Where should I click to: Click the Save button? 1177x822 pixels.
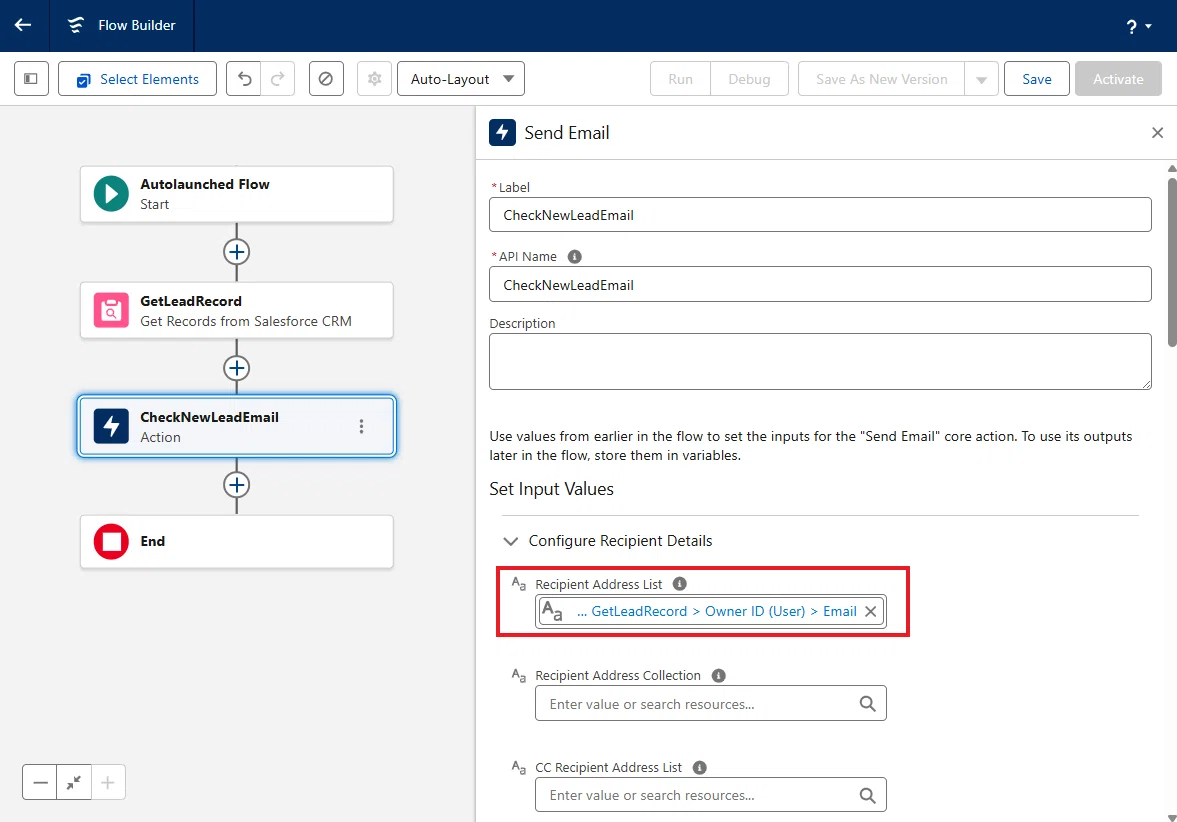pos(1037,79)
